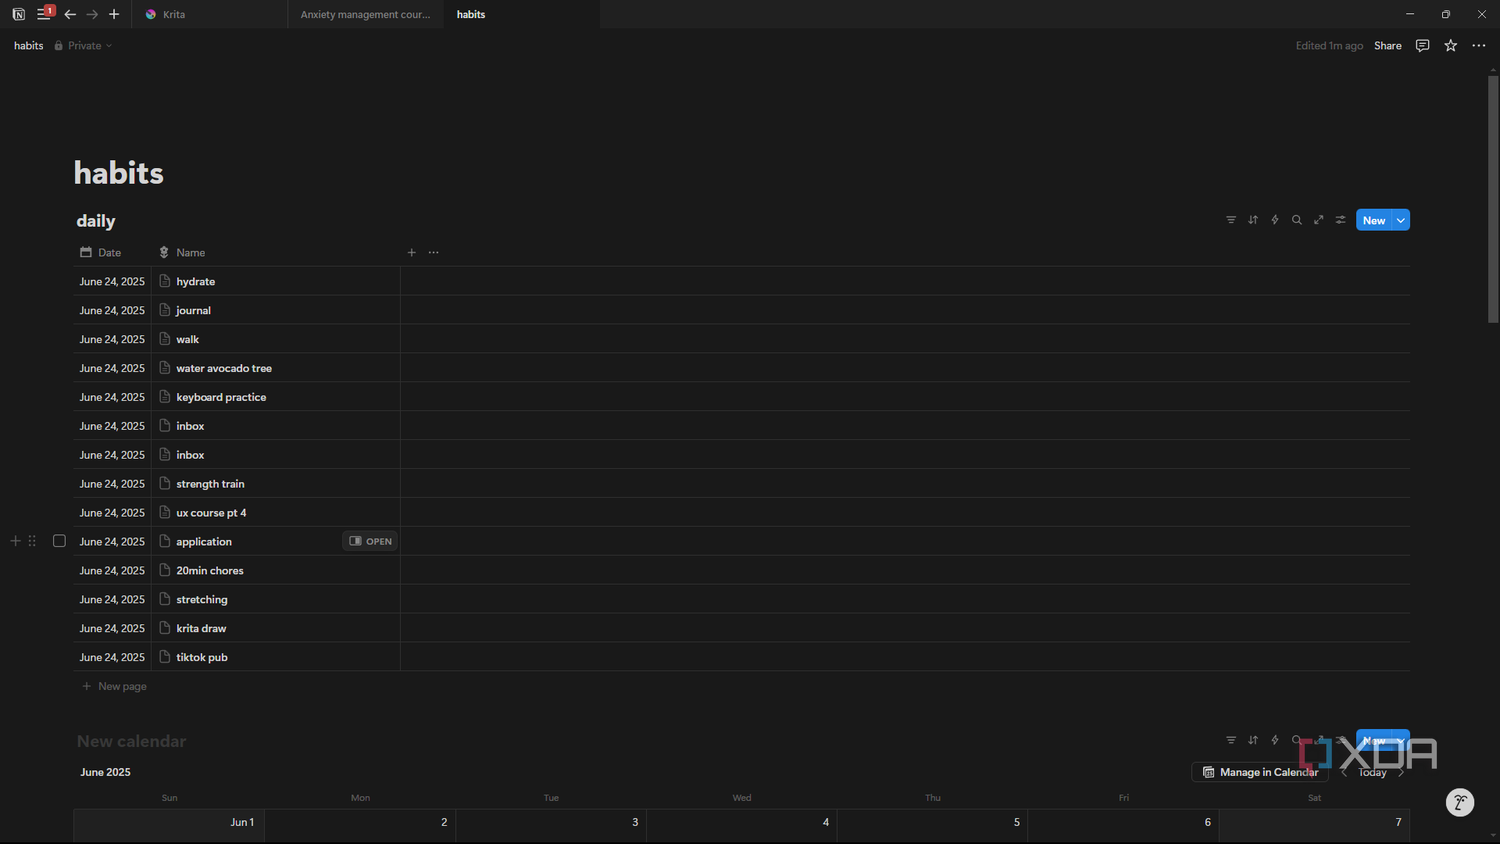Create a new daily entry with New
The image size is (1500, 844).
(1374, 220)
